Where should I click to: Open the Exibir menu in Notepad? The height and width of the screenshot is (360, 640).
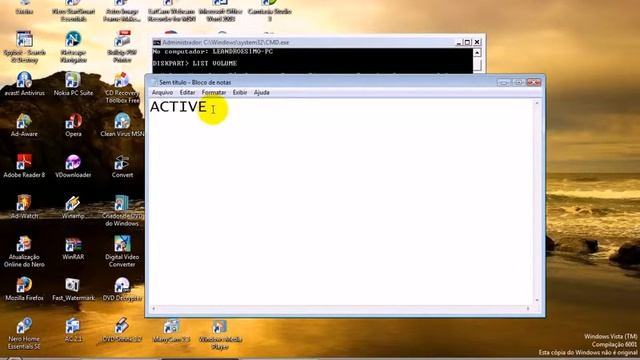click(240, 93)
